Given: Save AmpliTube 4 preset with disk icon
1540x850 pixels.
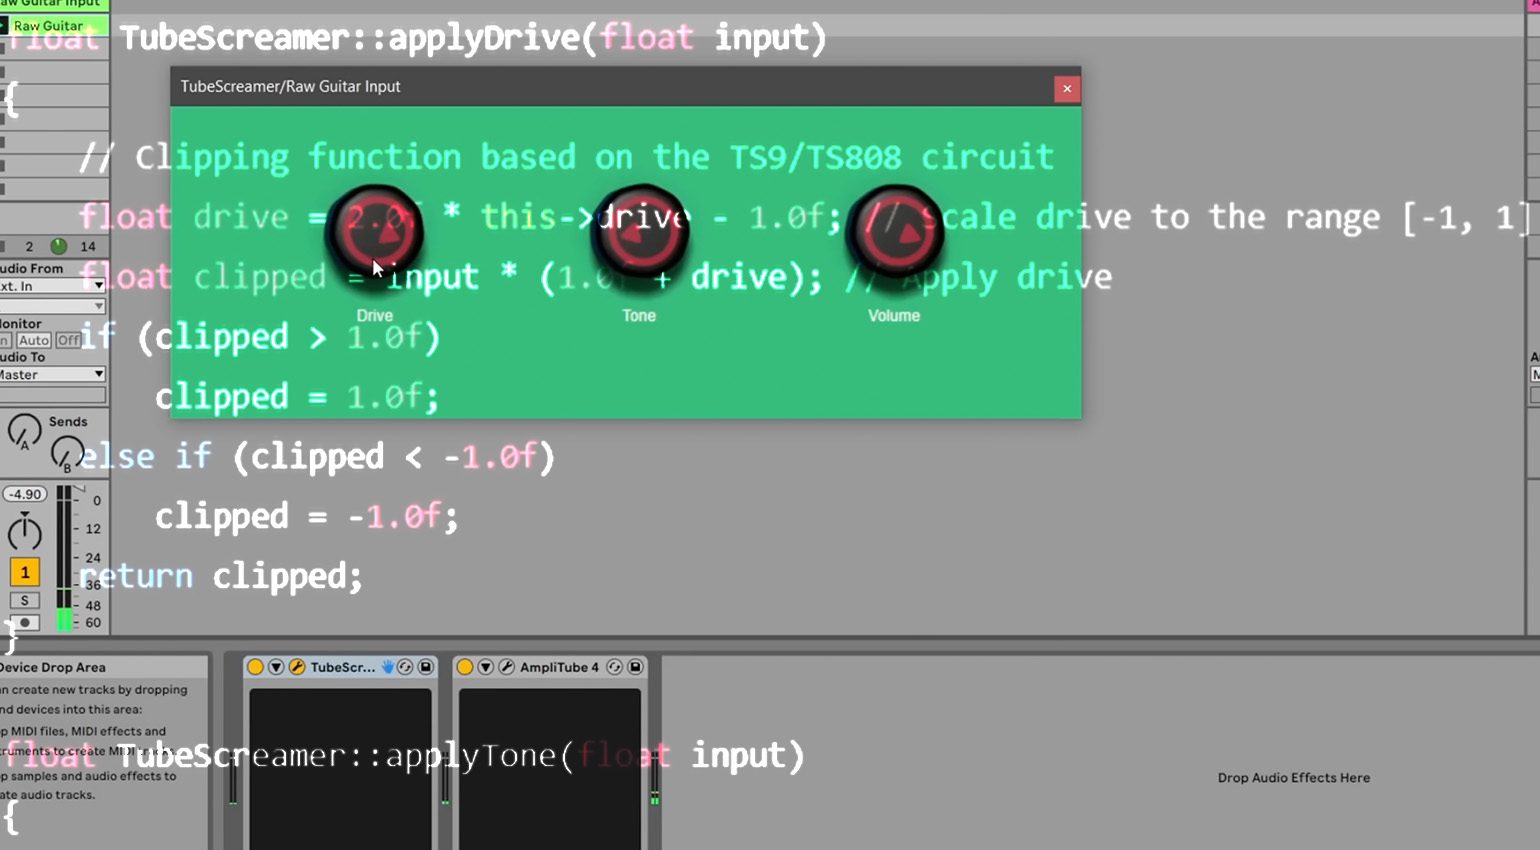Looking at the screenshot, I should 635,667.
